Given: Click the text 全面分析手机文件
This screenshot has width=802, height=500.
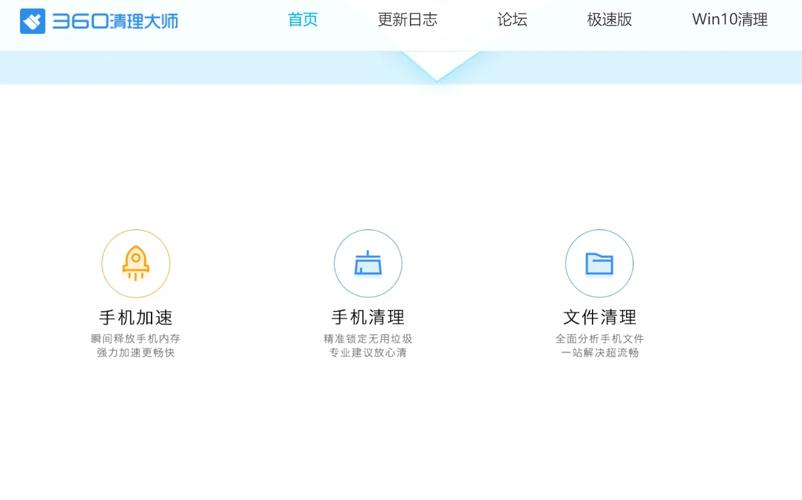Looking at the screenshot, I should coord(599,338).
